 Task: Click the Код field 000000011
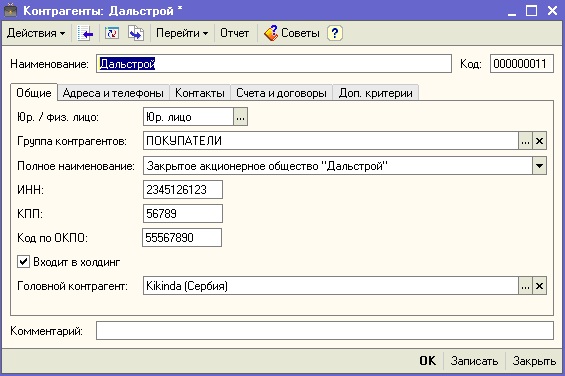coord(521,64)
